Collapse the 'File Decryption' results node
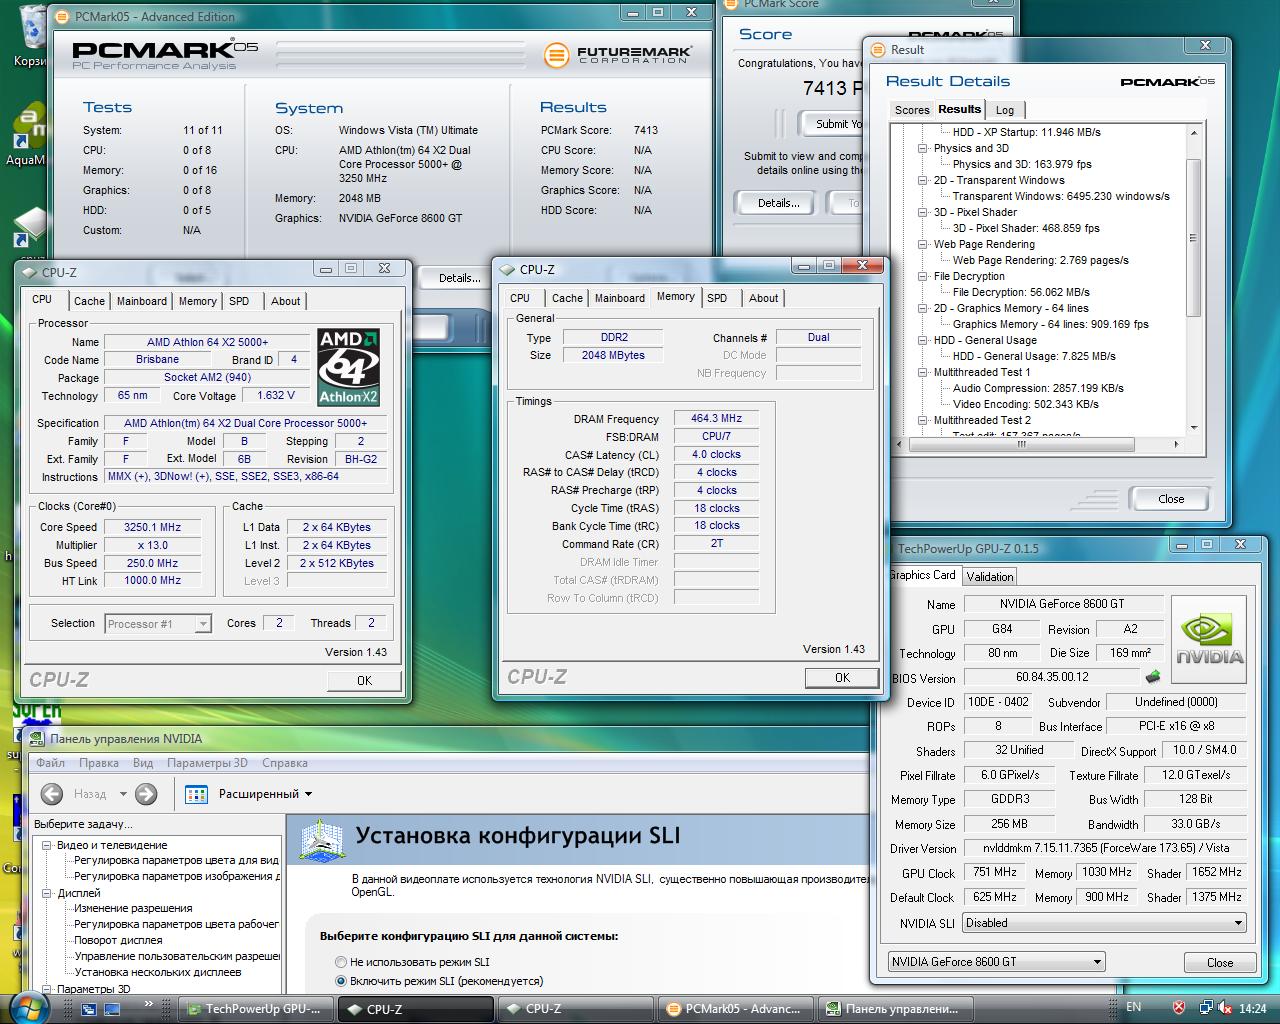Screen dimensions: 1280x1024 [x=923, y=276]
